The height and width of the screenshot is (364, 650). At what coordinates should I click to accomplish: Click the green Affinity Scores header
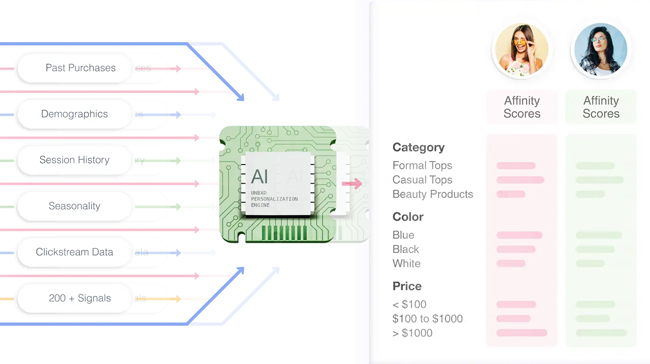(601, 107)
